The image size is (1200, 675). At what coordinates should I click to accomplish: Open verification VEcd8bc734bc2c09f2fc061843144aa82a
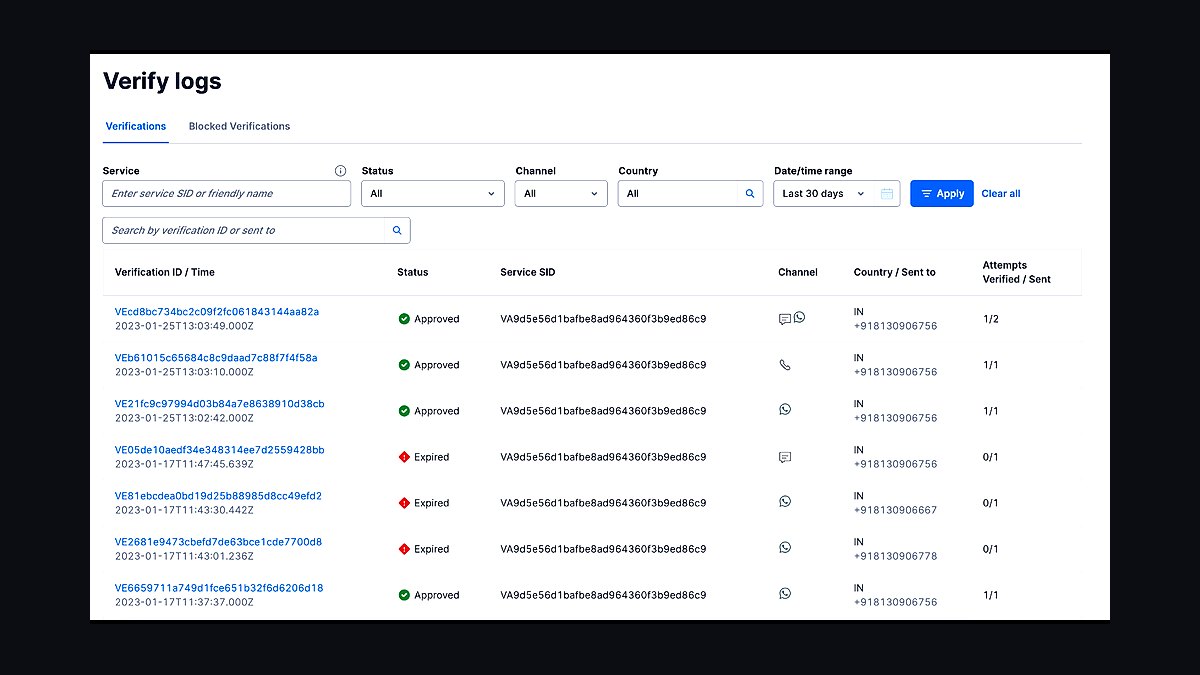217,312
